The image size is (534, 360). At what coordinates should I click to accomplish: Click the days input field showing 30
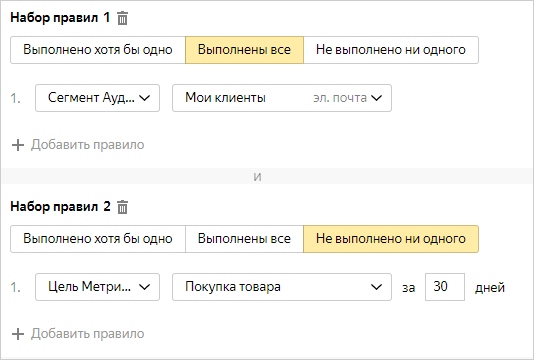pos(445,287)
